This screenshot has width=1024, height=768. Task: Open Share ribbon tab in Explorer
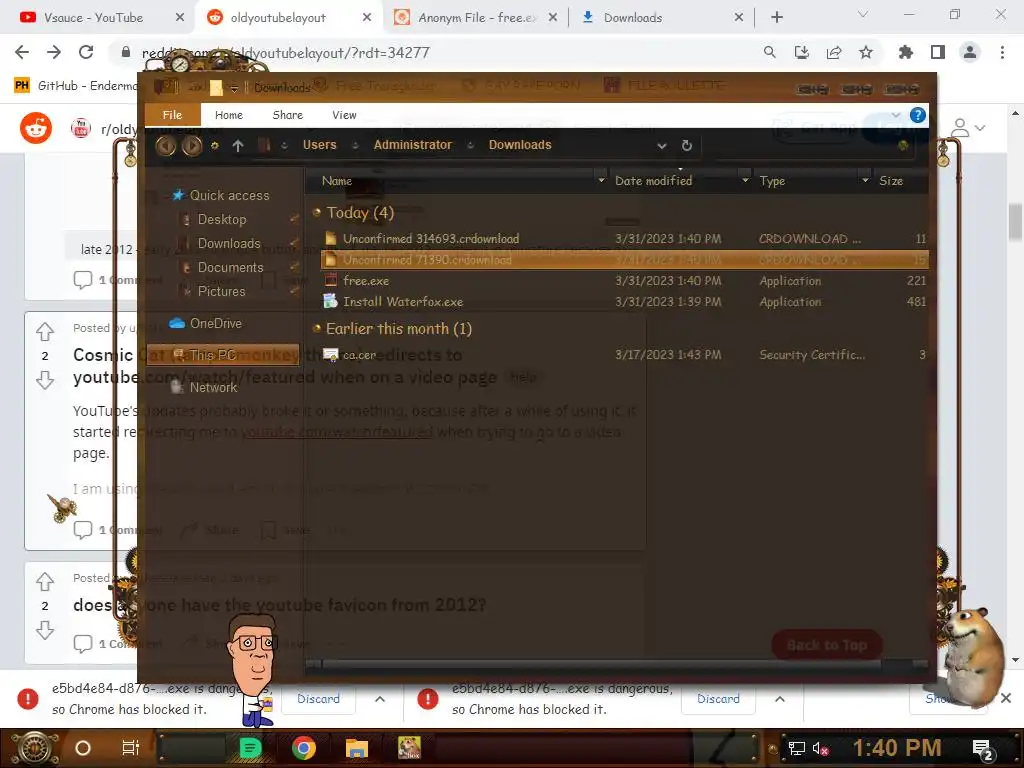coord(287,115)
